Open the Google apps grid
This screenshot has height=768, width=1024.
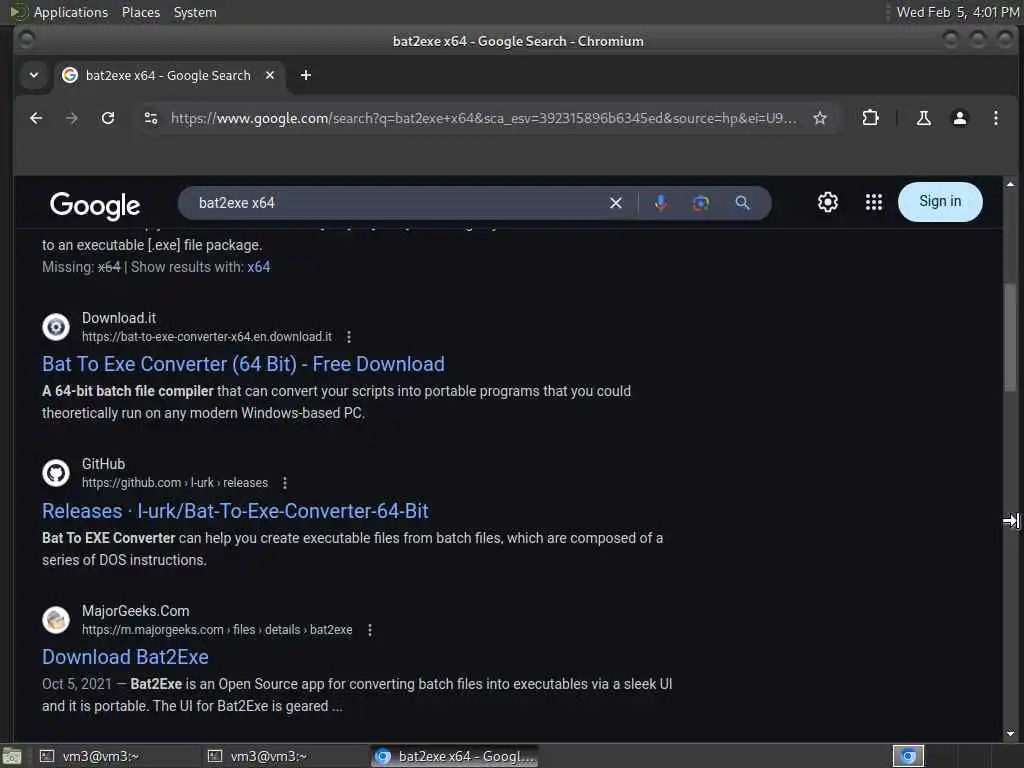coord(873,202)
